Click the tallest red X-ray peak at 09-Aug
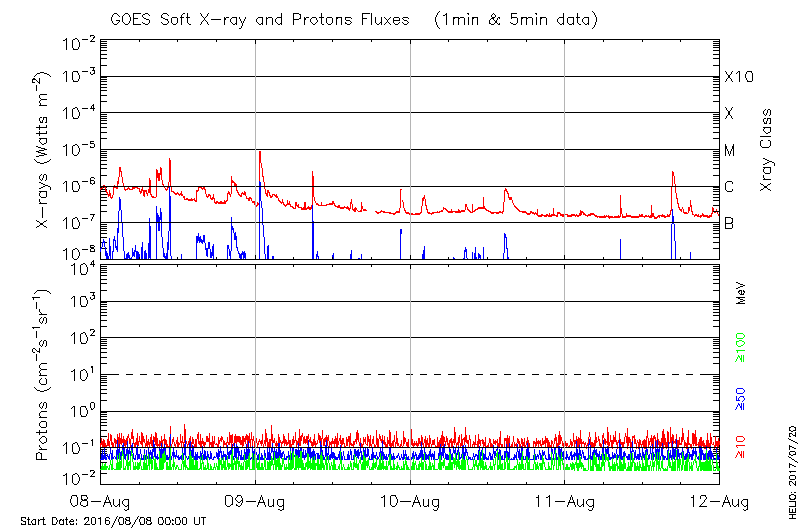Image resolution: width=800 pixels, height=530 pixels. tap(260, 152)
